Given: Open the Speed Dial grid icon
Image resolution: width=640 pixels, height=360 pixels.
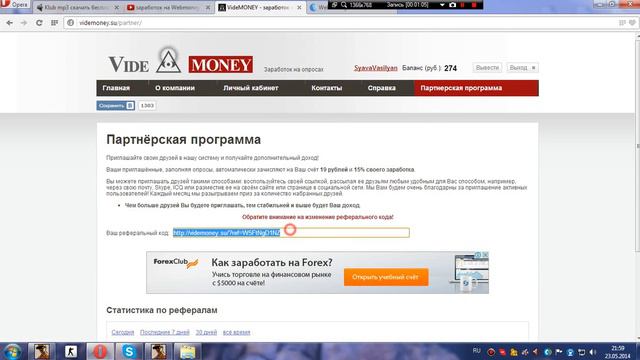Looking at the screenshot, I should pos(54,23).
